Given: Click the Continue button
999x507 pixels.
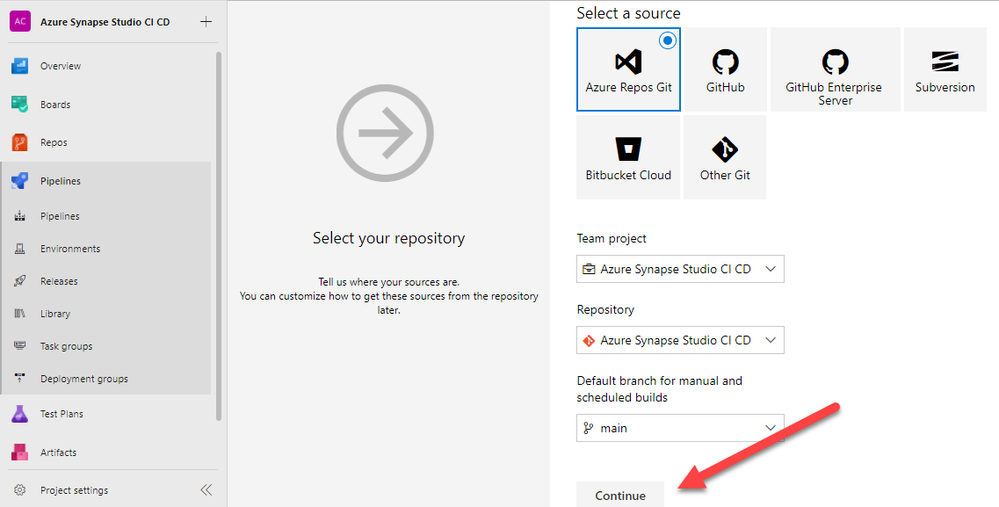Looking at the screenshot, I should coord(620,495).
